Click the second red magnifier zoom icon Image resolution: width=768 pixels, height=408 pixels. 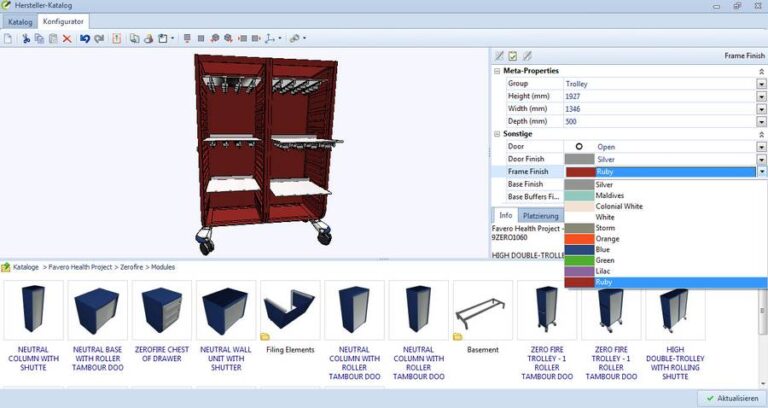pyautogui.click(x=228, y=38)
